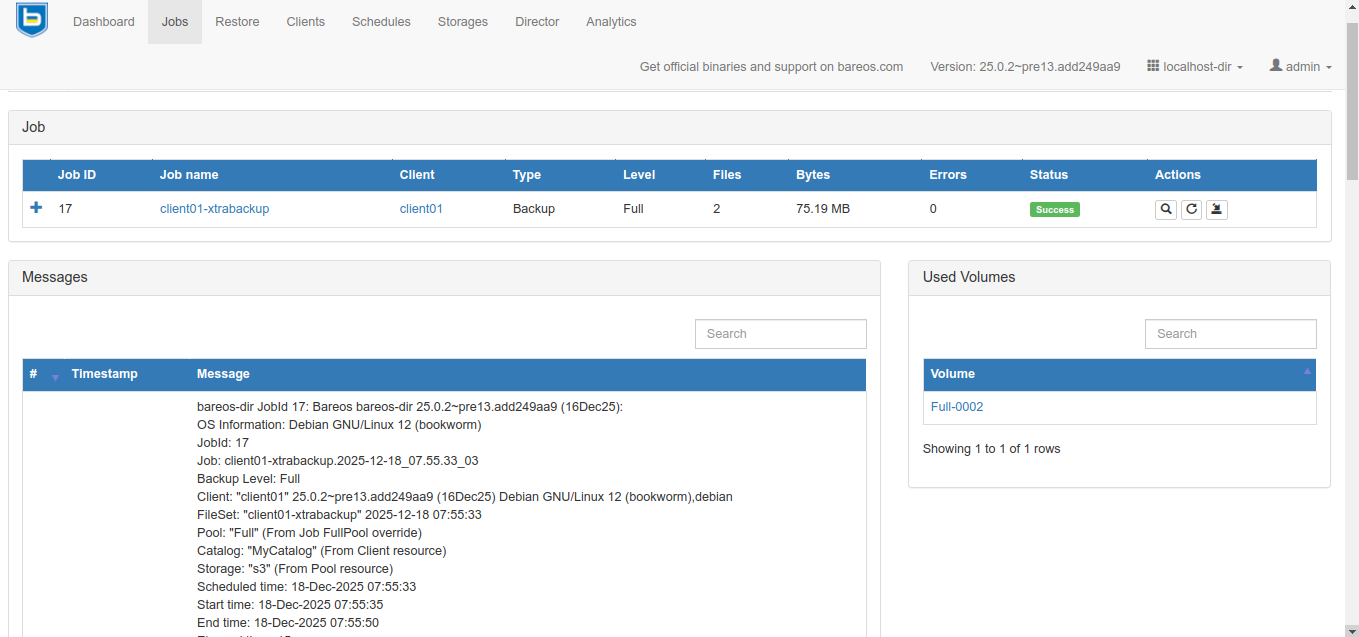Screen dimensions: 1359x637
Task: Click the version text '25.0.2~pre13.add249aa9'
Action: pyautogui.click(x=1050, y=67)
